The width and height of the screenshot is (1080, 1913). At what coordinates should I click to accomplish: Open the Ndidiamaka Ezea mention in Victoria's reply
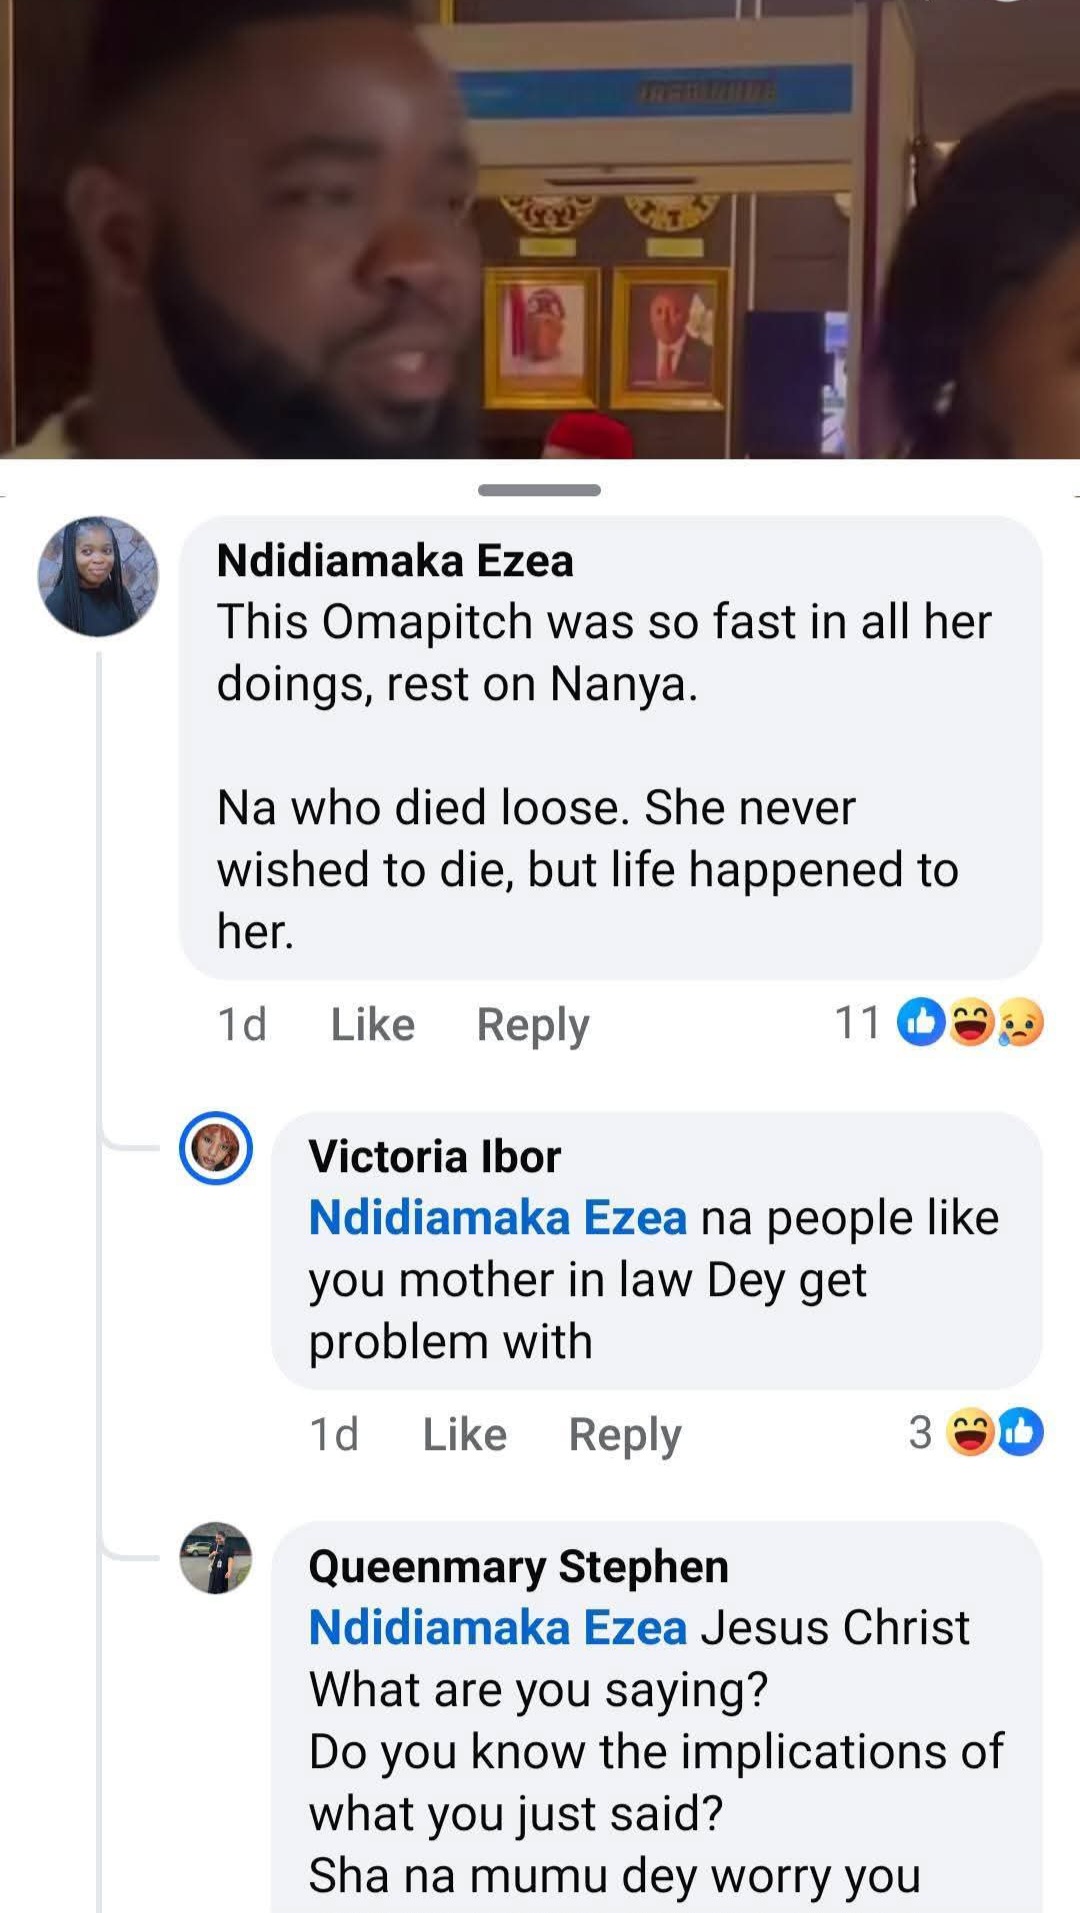click(x=496, y=1216)
